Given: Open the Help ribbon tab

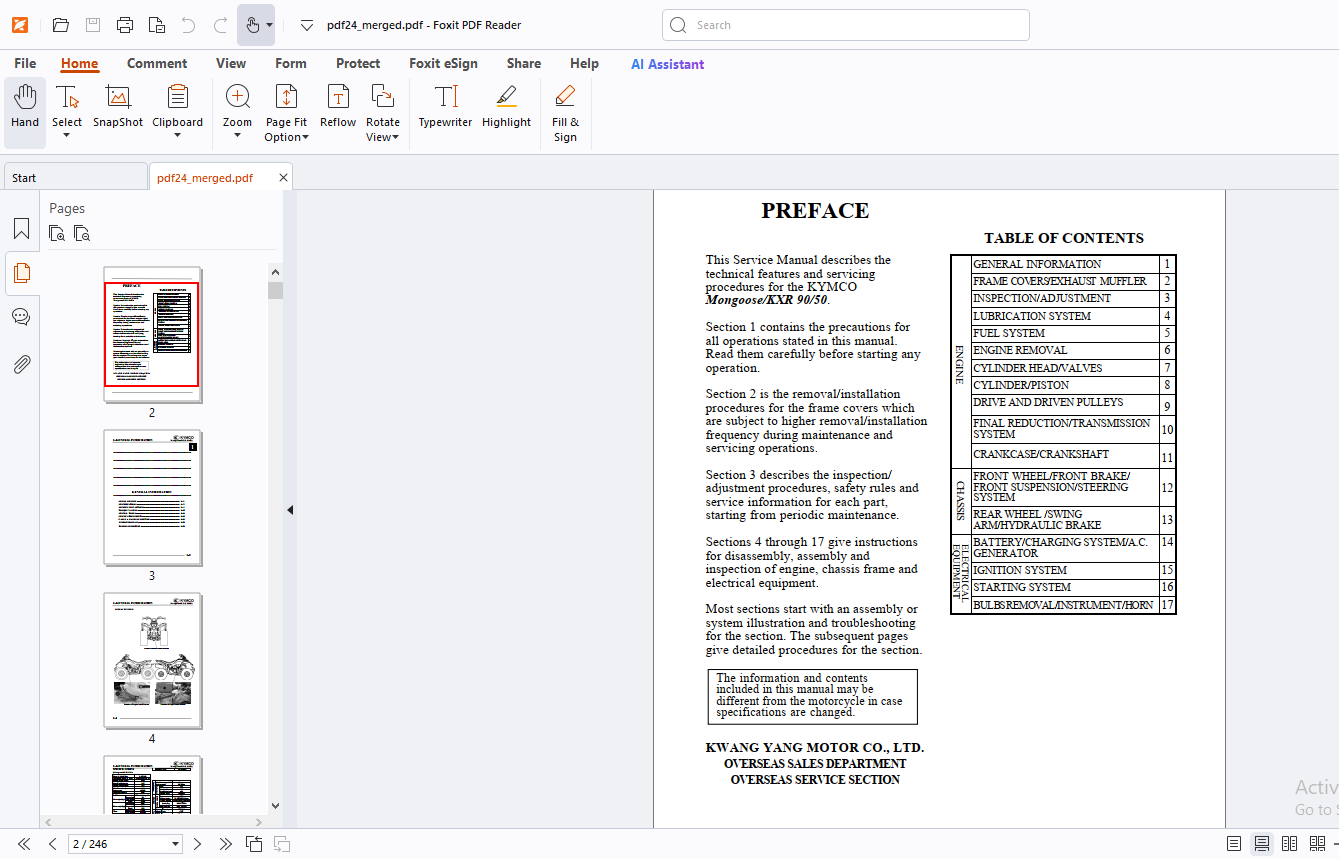Looking at the screenshot, I should pos(584,63).
